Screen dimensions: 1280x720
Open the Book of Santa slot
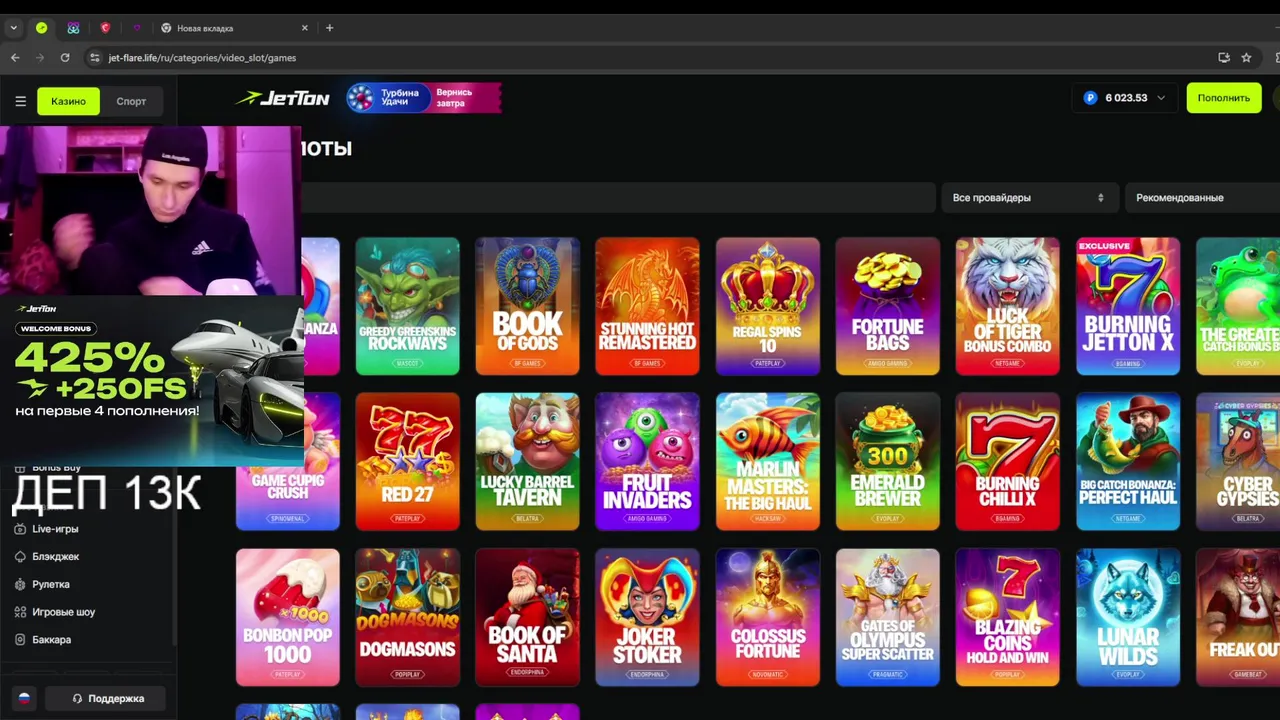coord(527,617)
